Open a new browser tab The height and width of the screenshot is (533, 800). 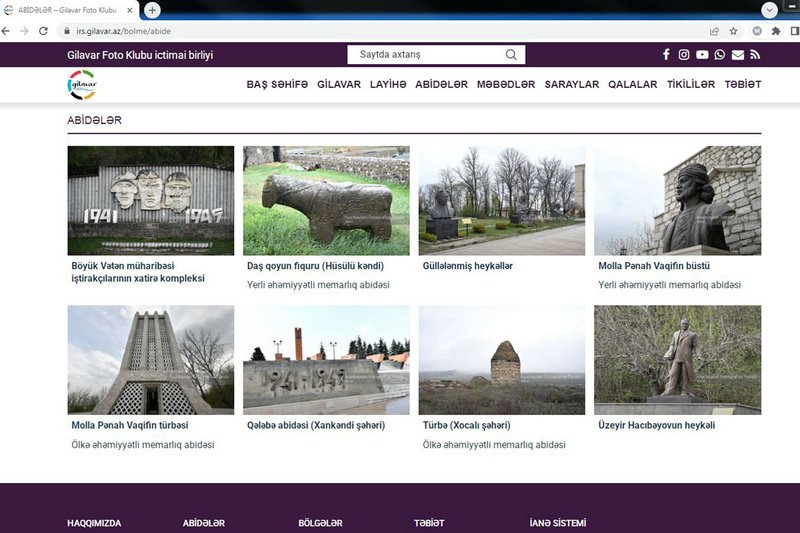(x=152, y=10)
